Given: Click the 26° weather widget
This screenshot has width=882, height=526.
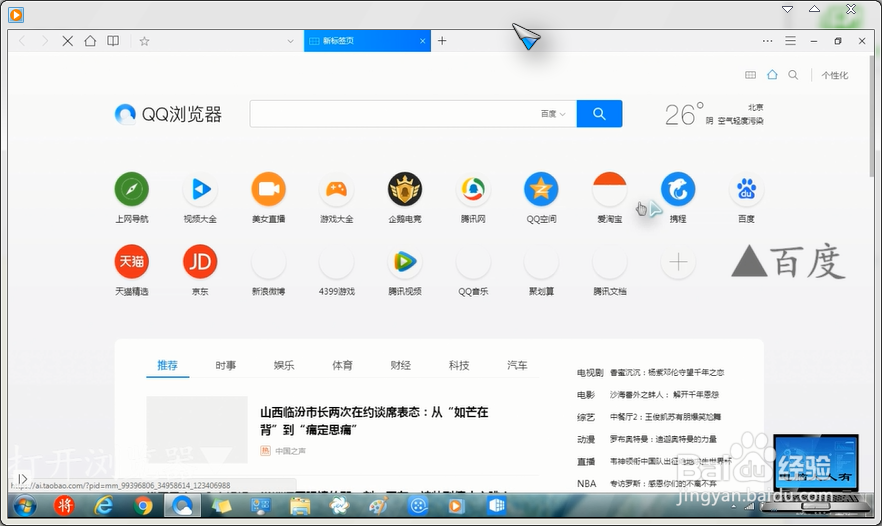Looking at the screenshot, I should [x=713, y=114].
